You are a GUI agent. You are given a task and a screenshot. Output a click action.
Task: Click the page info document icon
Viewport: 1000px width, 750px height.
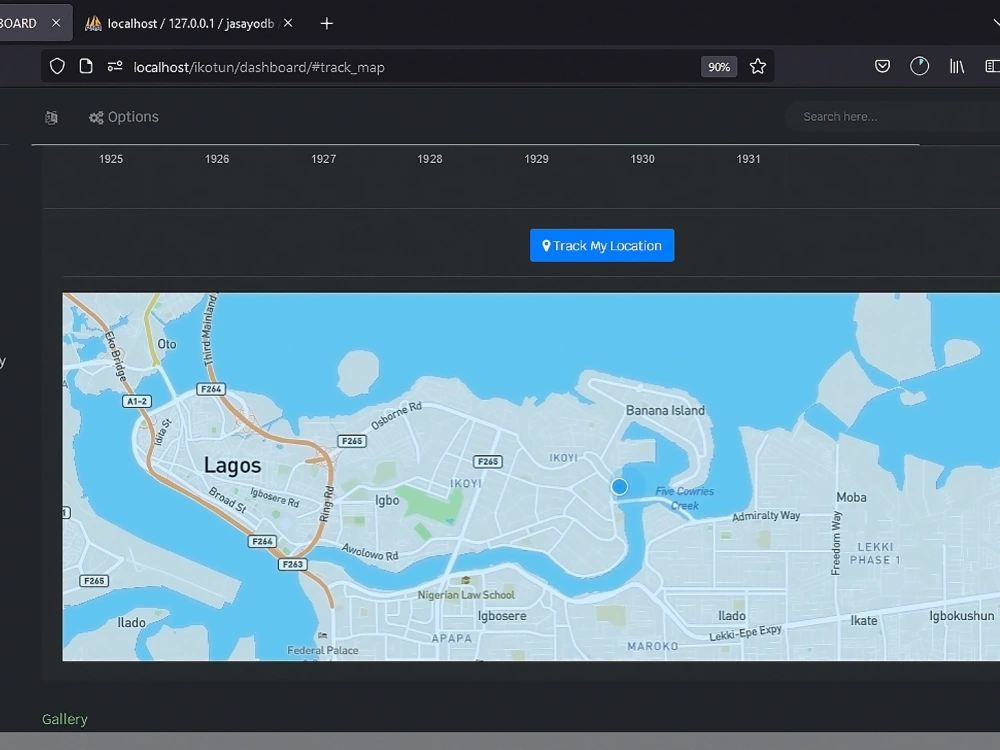click(x=86, y=66)
